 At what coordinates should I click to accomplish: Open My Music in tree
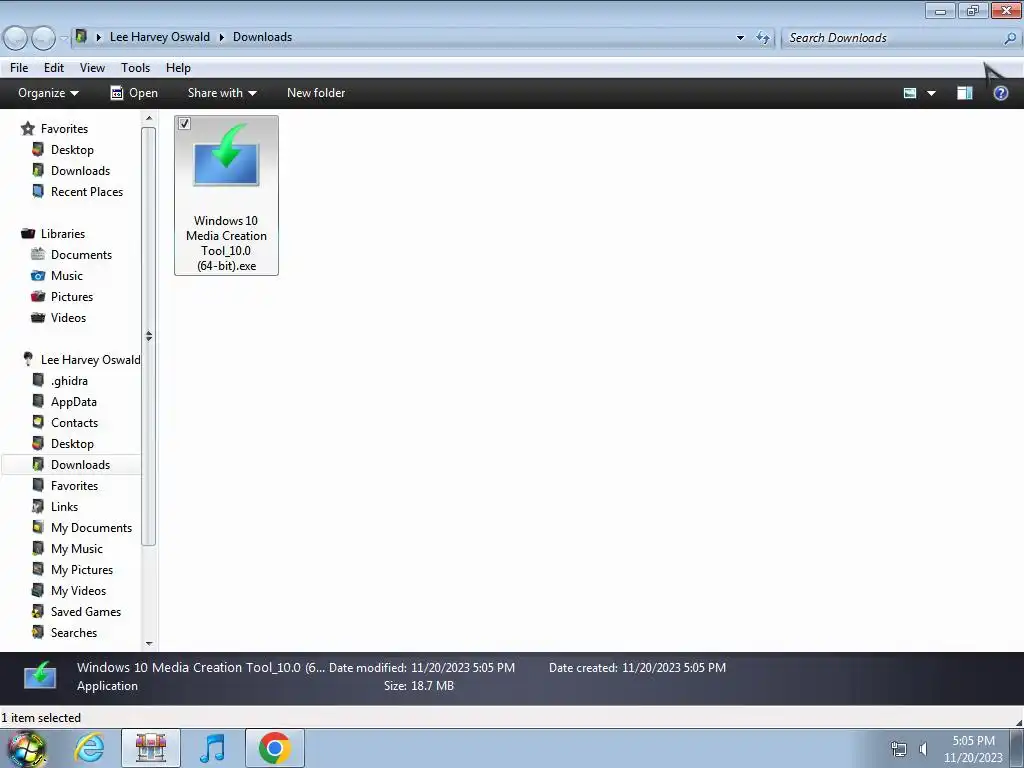coord(76,549)
